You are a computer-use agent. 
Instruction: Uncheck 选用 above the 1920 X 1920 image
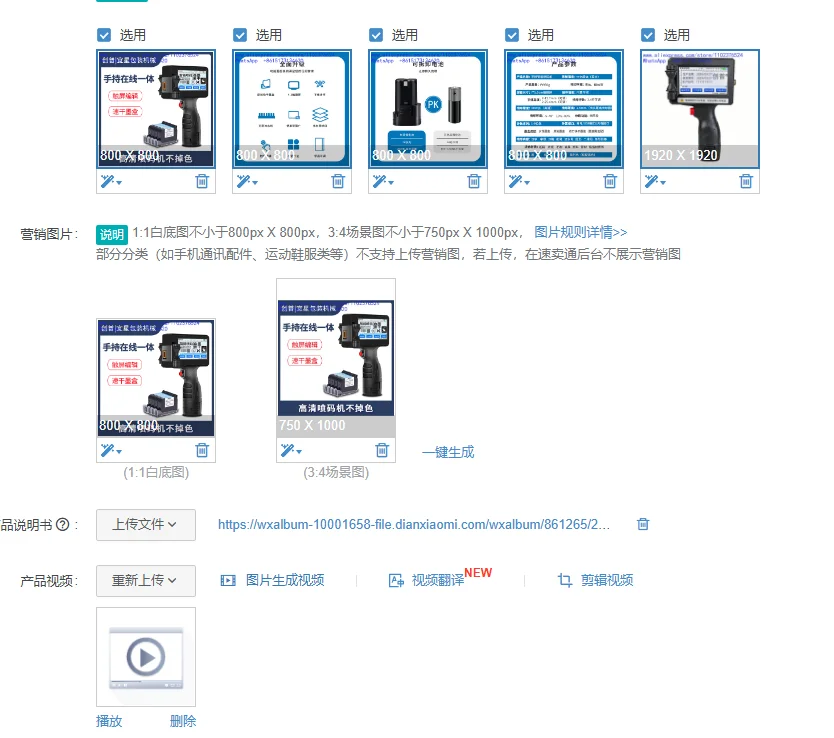pos(648,35)
